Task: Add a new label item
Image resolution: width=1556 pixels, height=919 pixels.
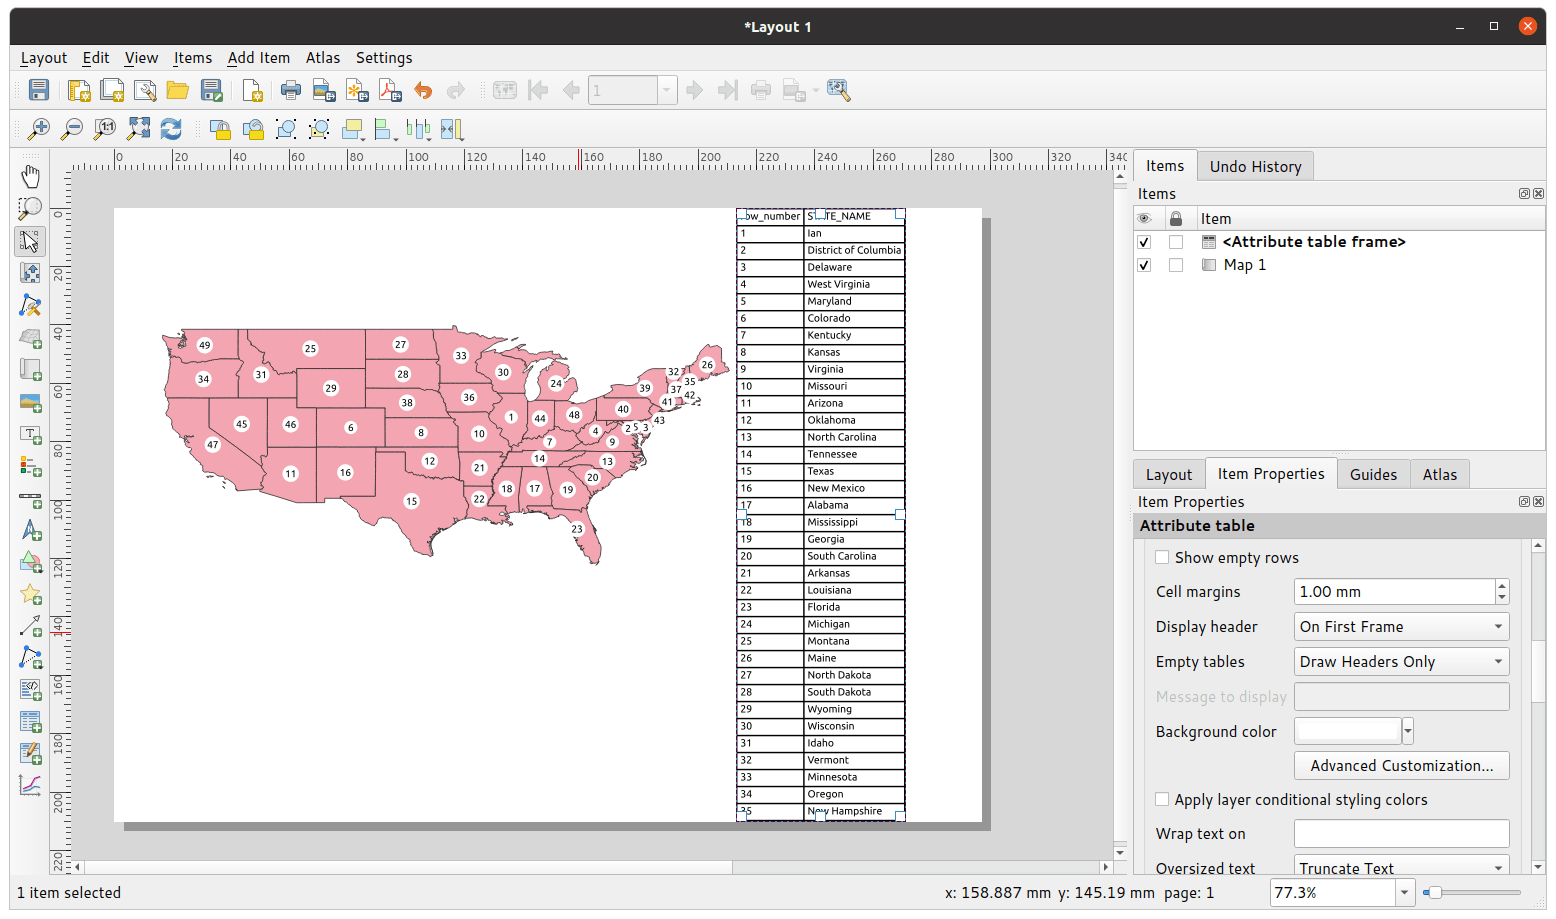Action: 31,435
